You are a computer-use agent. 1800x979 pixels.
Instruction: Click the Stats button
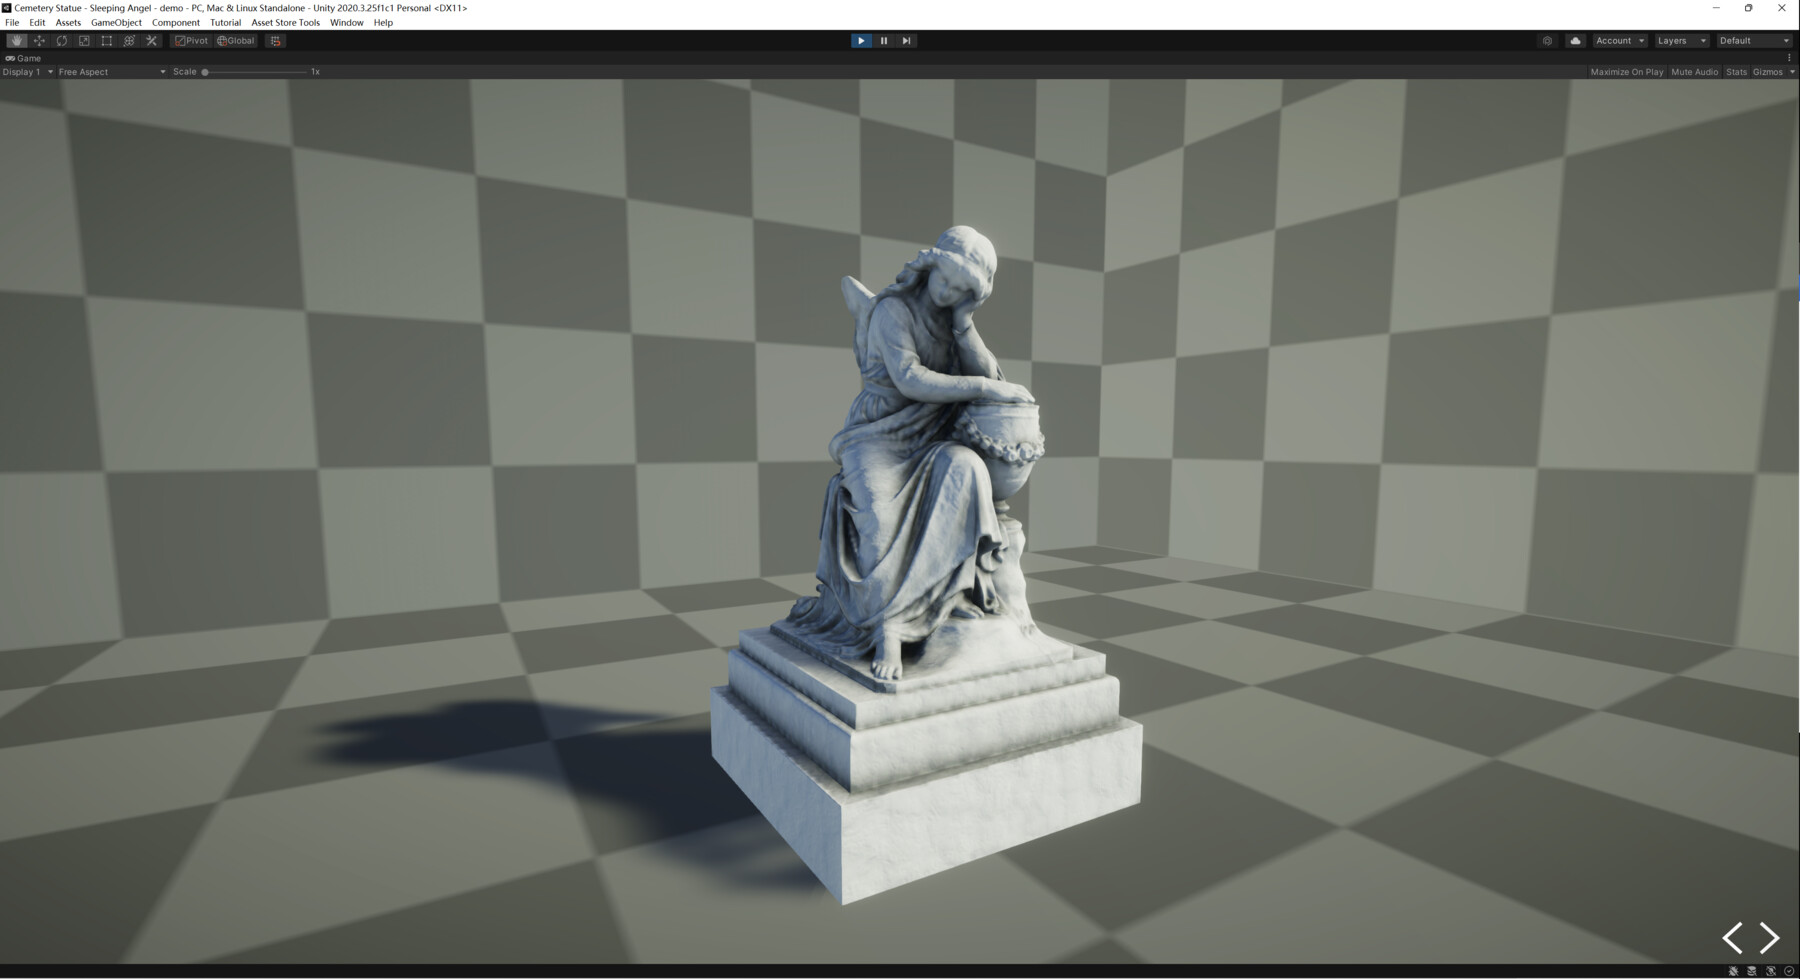1736,71
